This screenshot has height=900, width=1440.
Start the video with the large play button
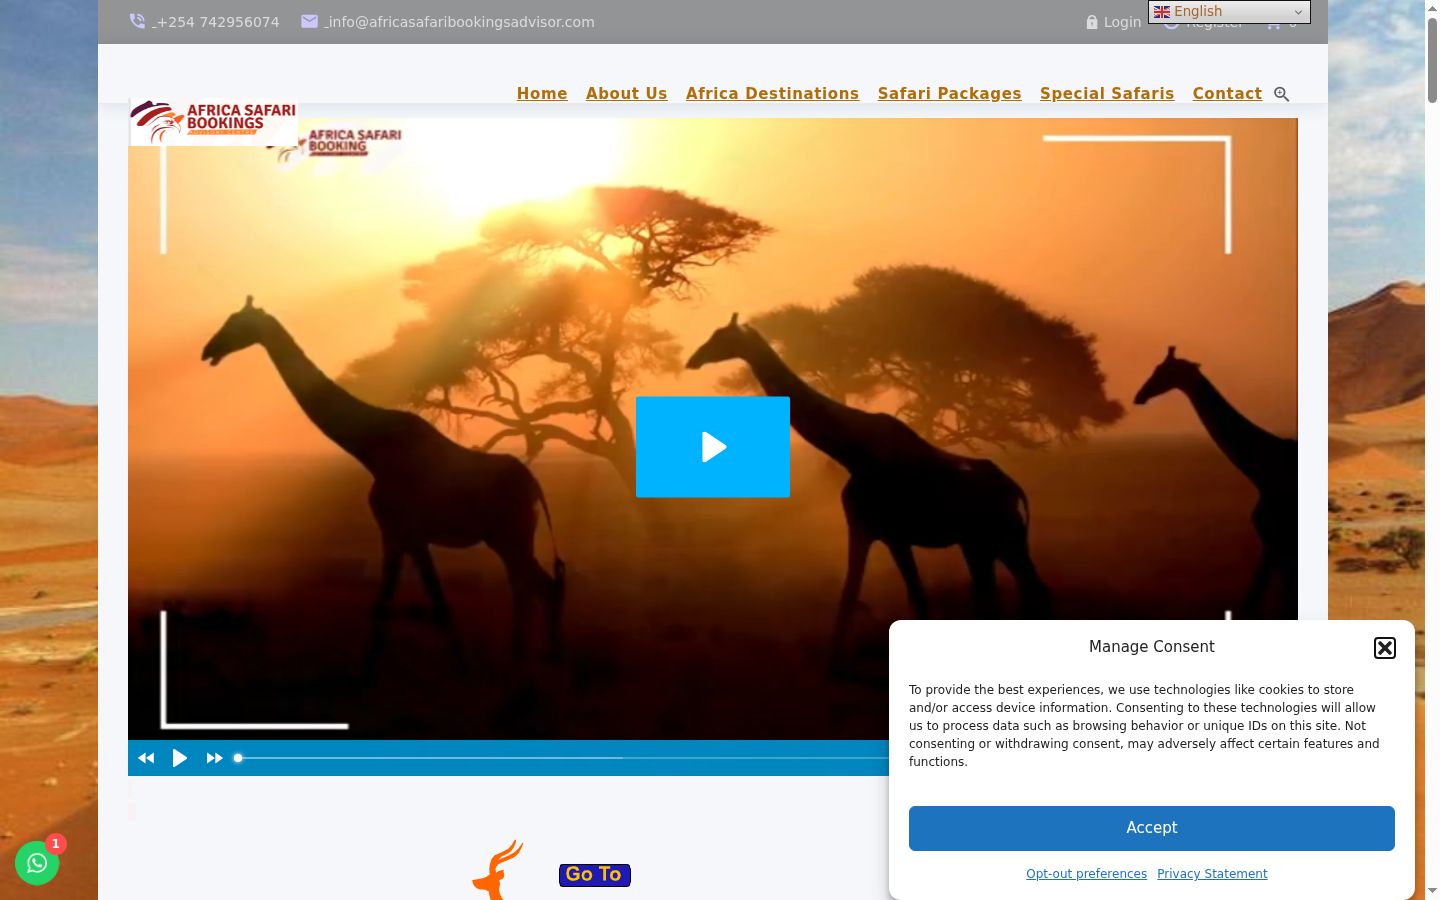pos(713,447)
